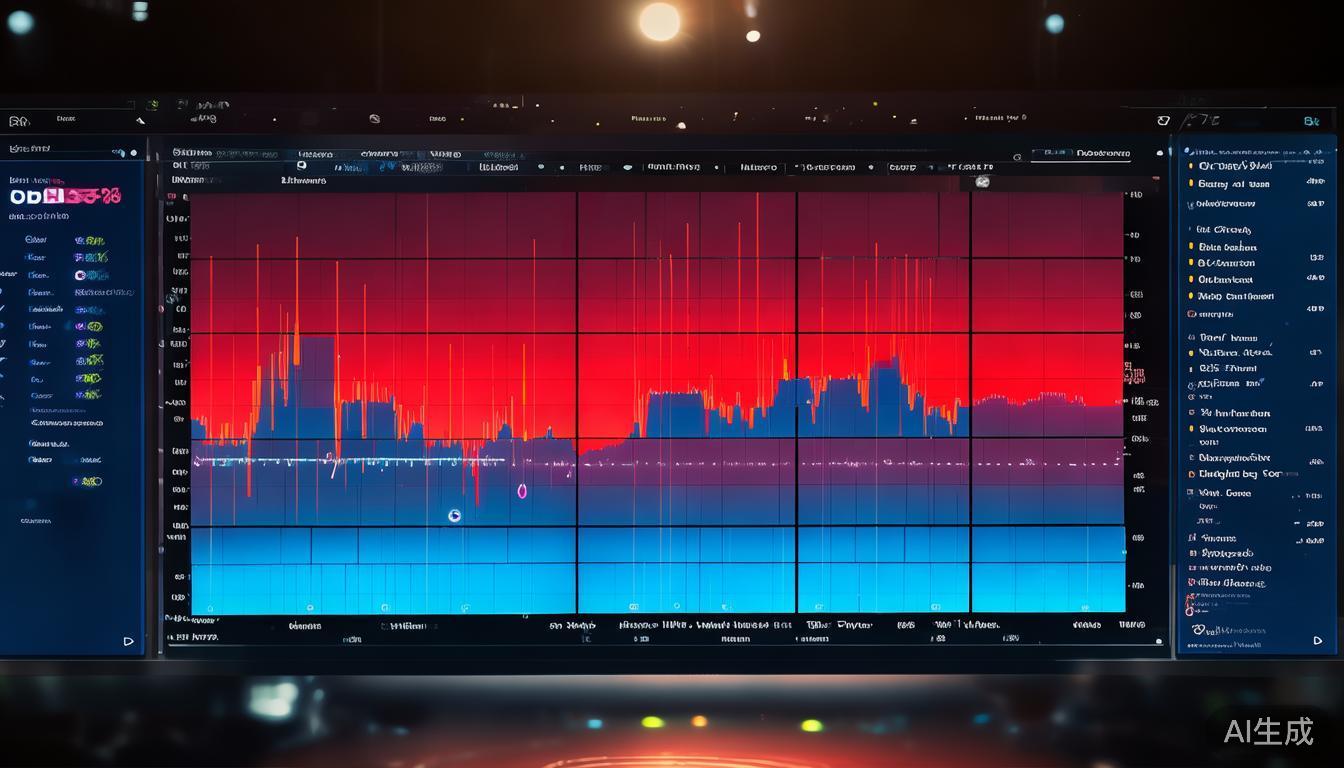Toggle the yellow dot on second right-panel item
This screenshot has width=1344, height=768.
(x=1190, y=184)
